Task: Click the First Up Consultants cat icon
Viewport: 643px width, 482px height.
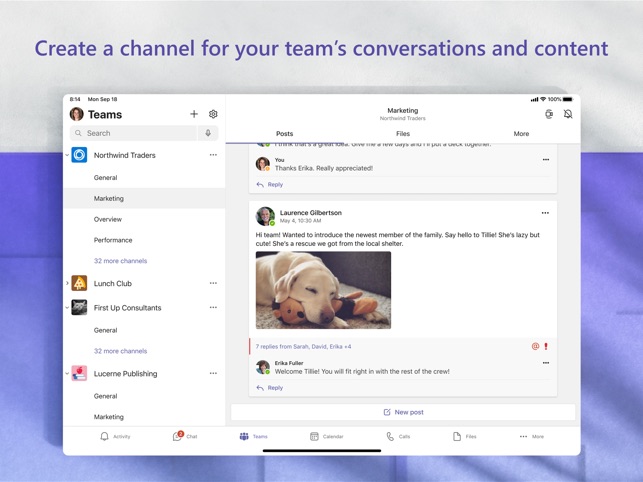Action: point(79,307)
